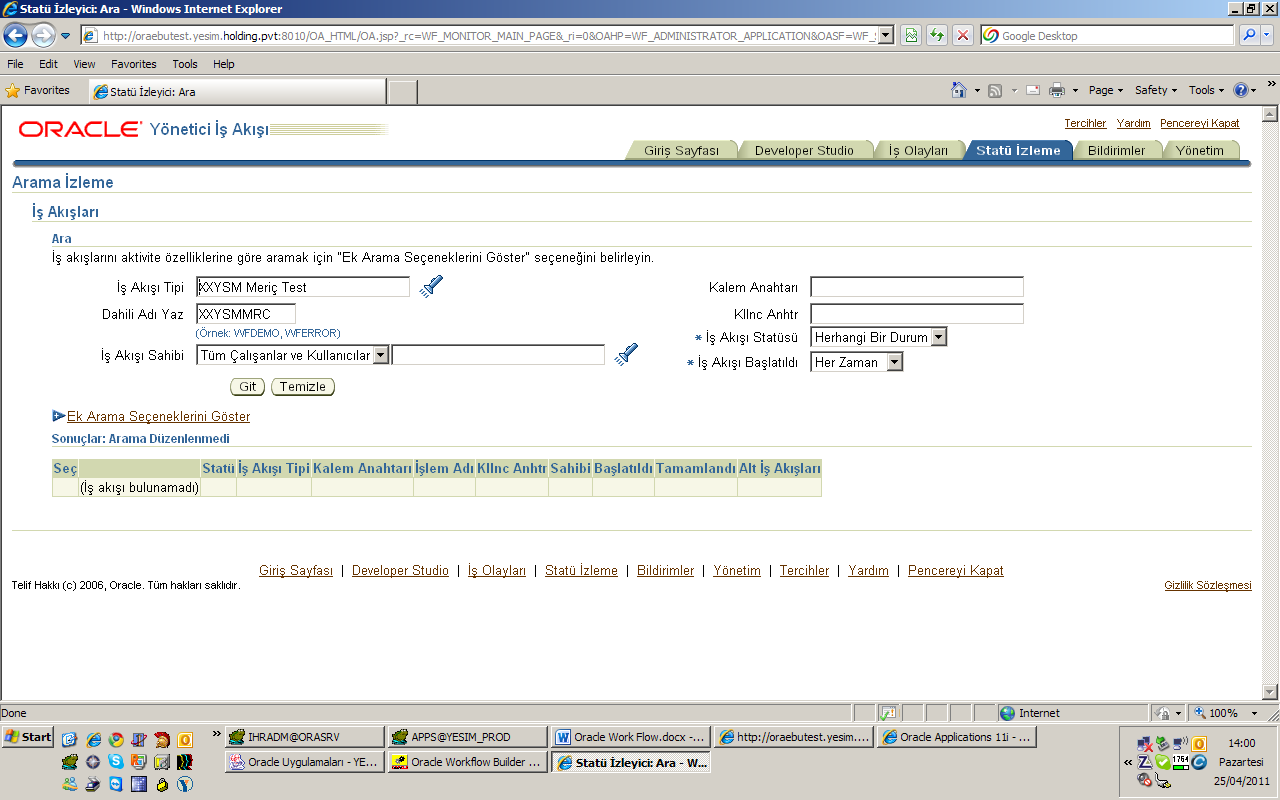The height and width of the screenshot is (800, 1280).
Task: Click the red Stop loading icon
Action: [963, 33]
